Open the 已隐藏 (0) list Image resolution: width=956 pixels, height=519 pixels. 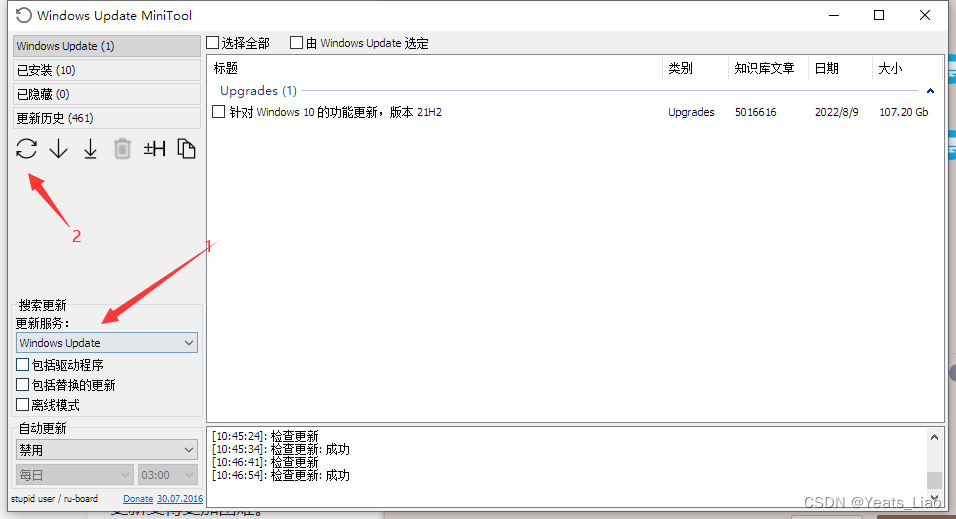107,94
